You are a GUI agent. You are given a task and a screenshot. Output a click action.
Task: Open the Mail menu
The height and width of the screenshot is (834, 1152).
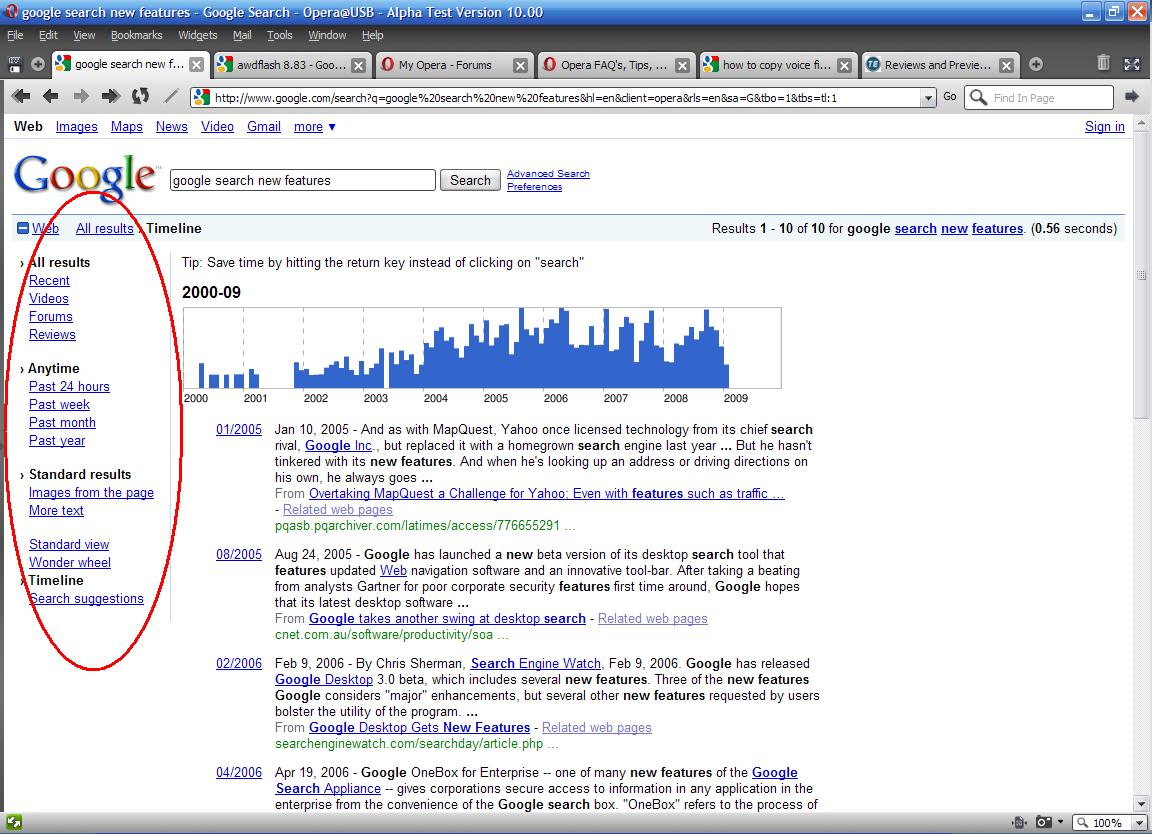[242, 35]
